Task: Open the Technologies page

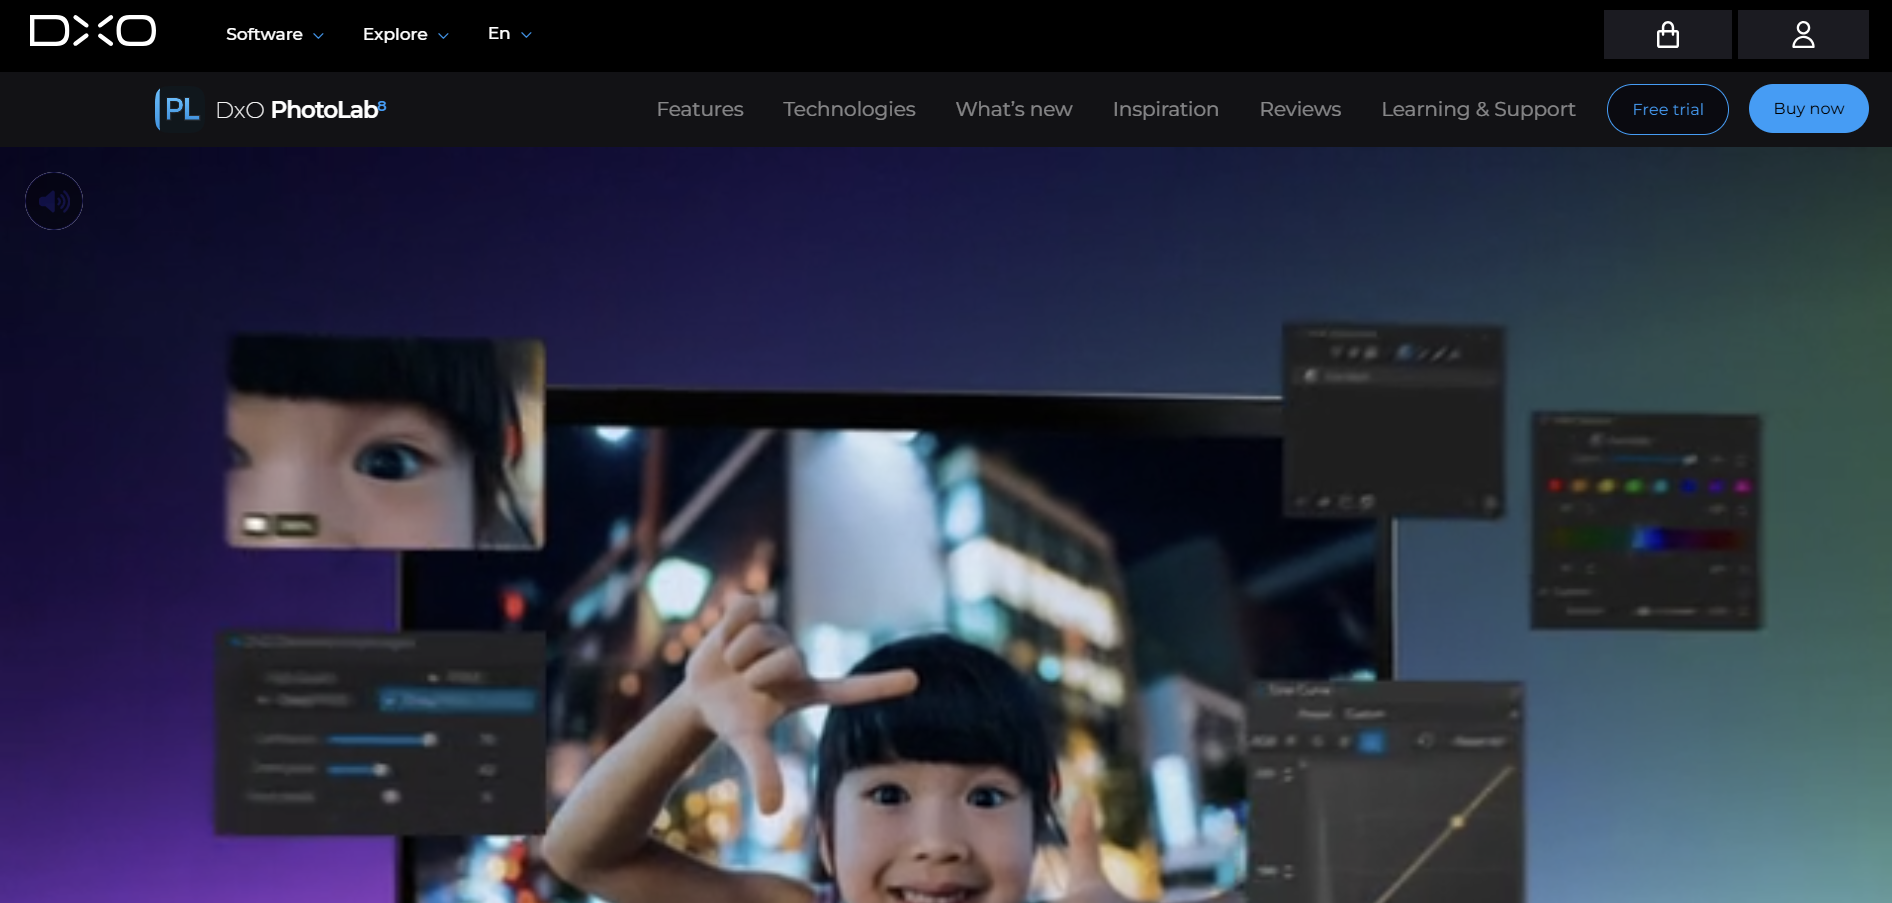Action: [x=849, y=109]
